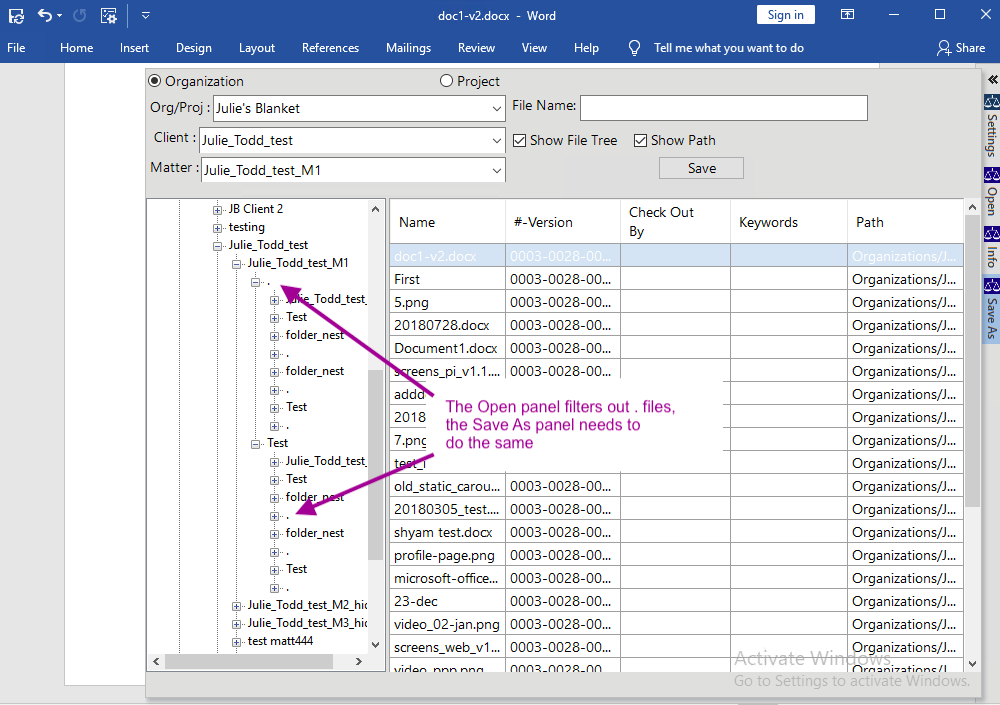Expand the testing tree node
This screenshot has width=1000, height=705.
pos(217,228)
